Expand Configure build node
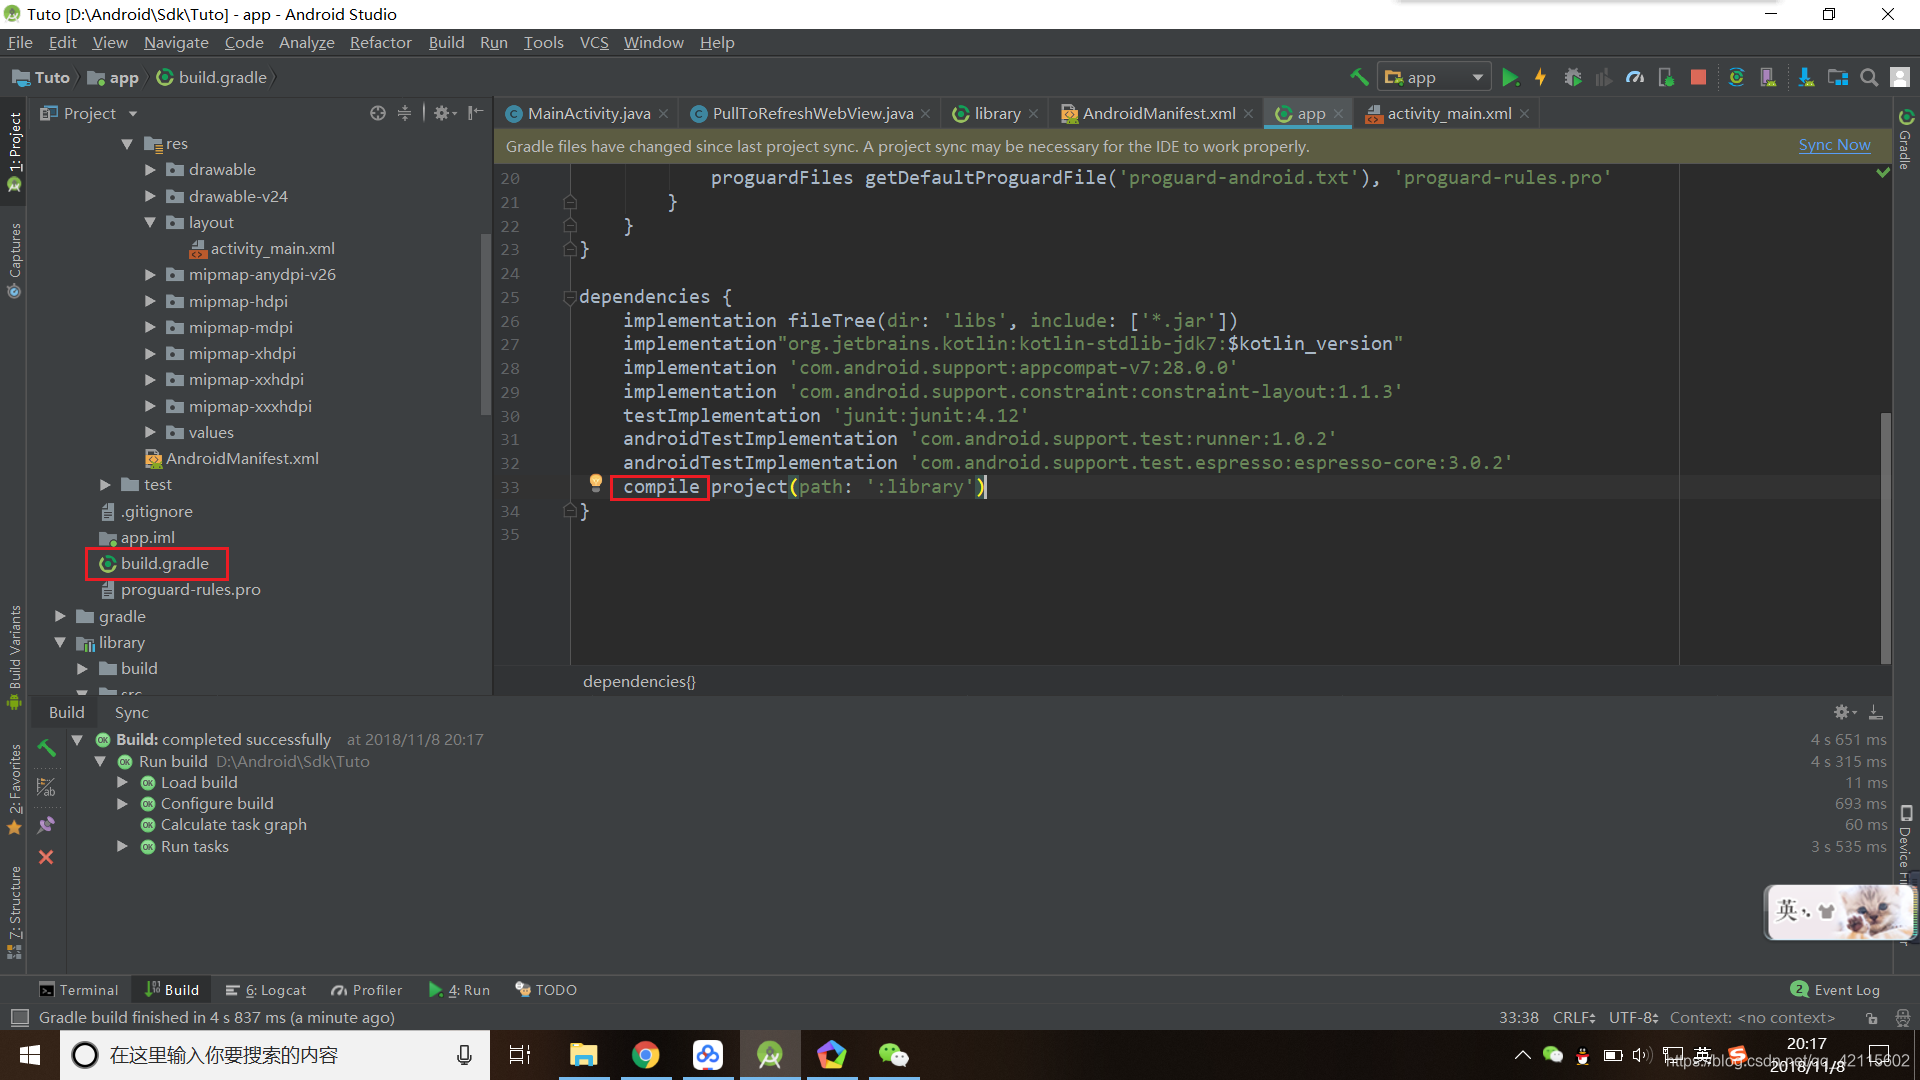Viewport: 1920px width, 1080px height. [x=122, y=803]
